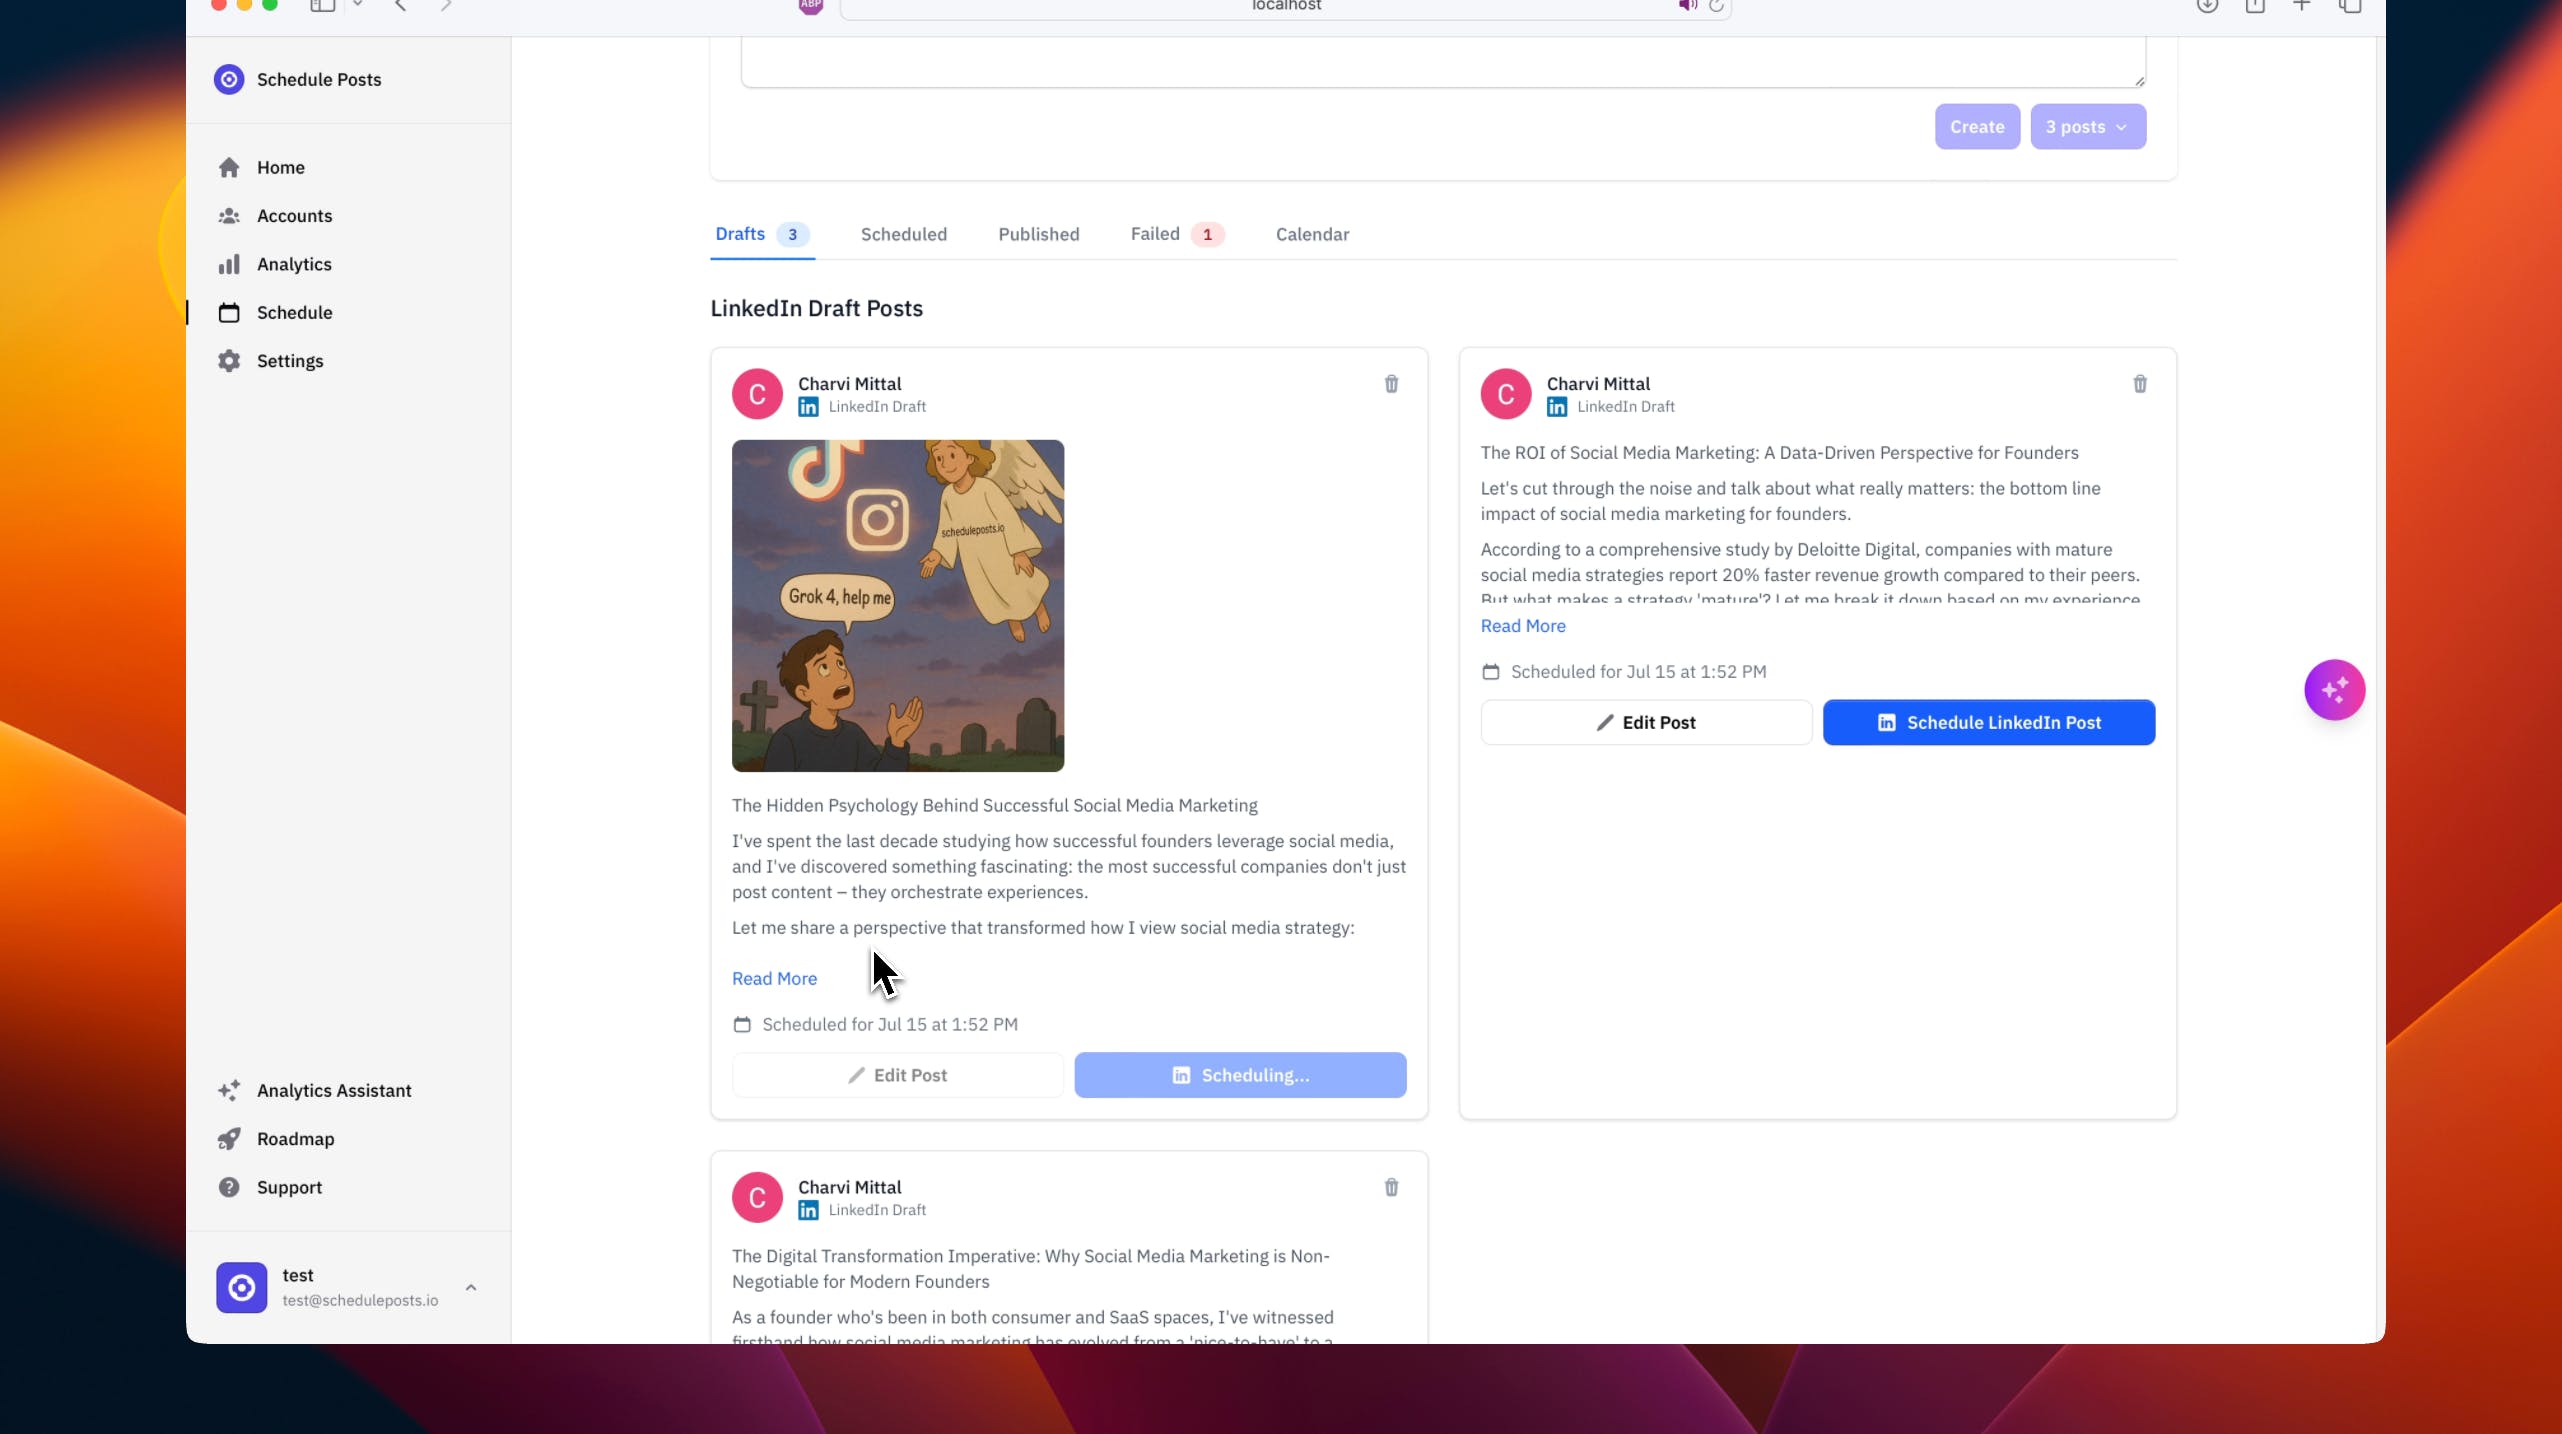Click the "LinkedIn Draft Posts" heading
Image resolution: width=2562 pixels, height=1434 pixels.
pos(816,308)
